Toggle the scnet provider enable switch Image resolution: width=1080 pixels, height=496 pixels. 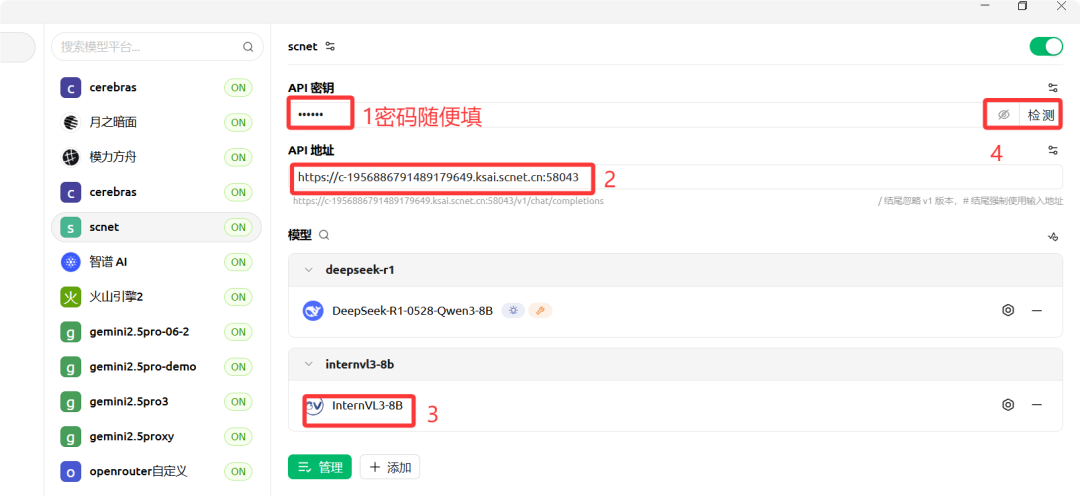tap(1046, 46)
